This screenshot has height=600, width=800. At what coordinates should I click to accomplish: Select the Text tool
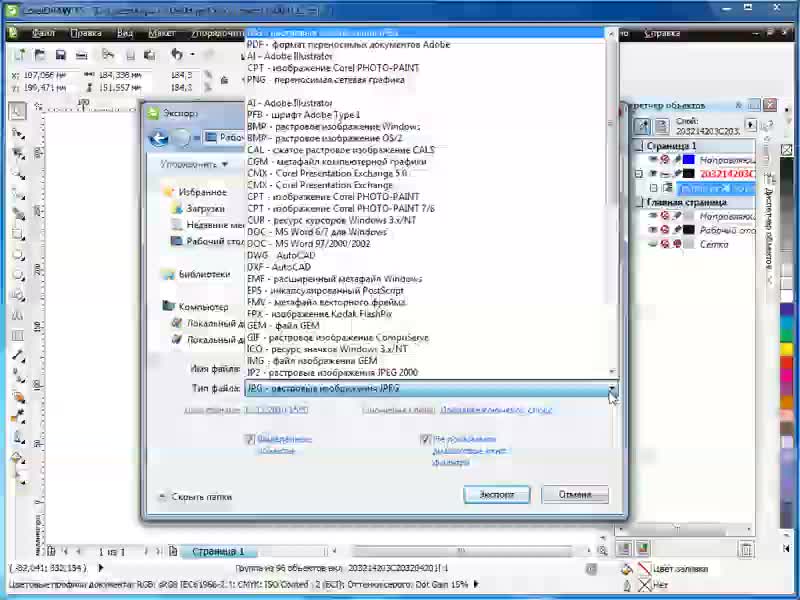pyautogui.click(x=18, y=315)
